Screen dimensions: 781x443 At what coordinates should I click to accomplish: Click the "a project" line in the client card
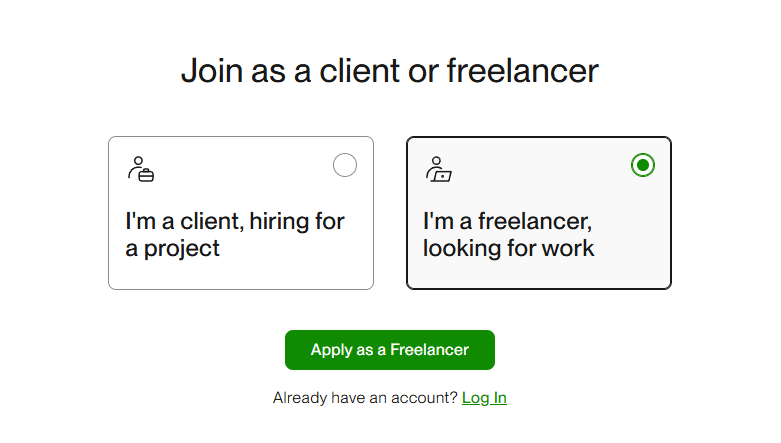172,248
